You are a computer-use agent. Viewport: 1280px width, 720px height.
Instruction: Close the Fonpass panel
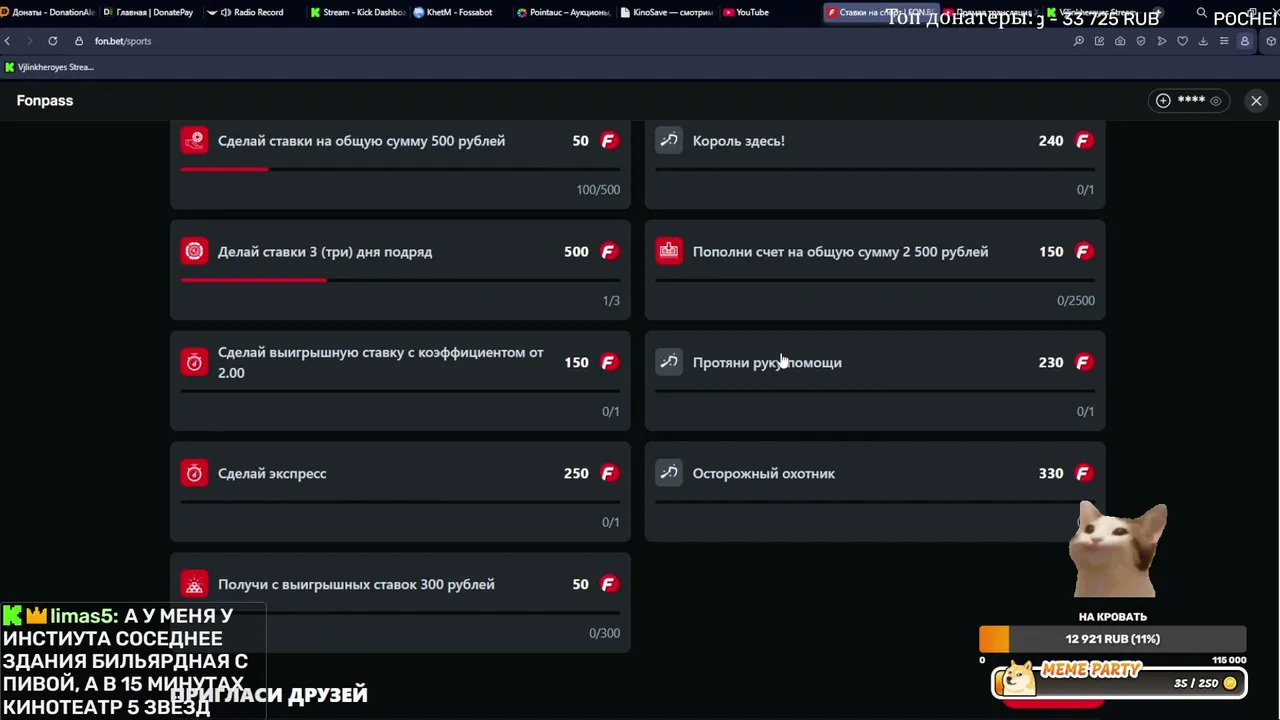[1256, 100]
